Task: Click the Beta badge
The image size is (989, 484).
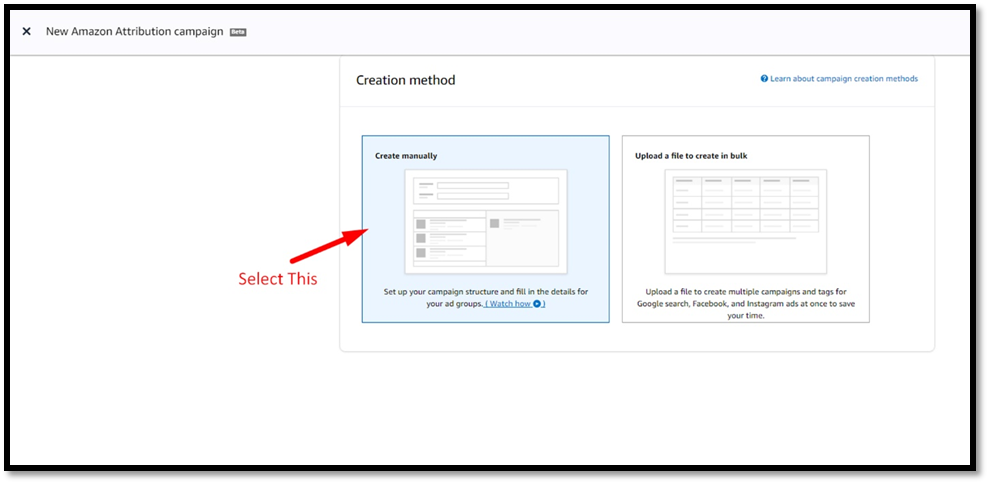Action: click(238, 32)
